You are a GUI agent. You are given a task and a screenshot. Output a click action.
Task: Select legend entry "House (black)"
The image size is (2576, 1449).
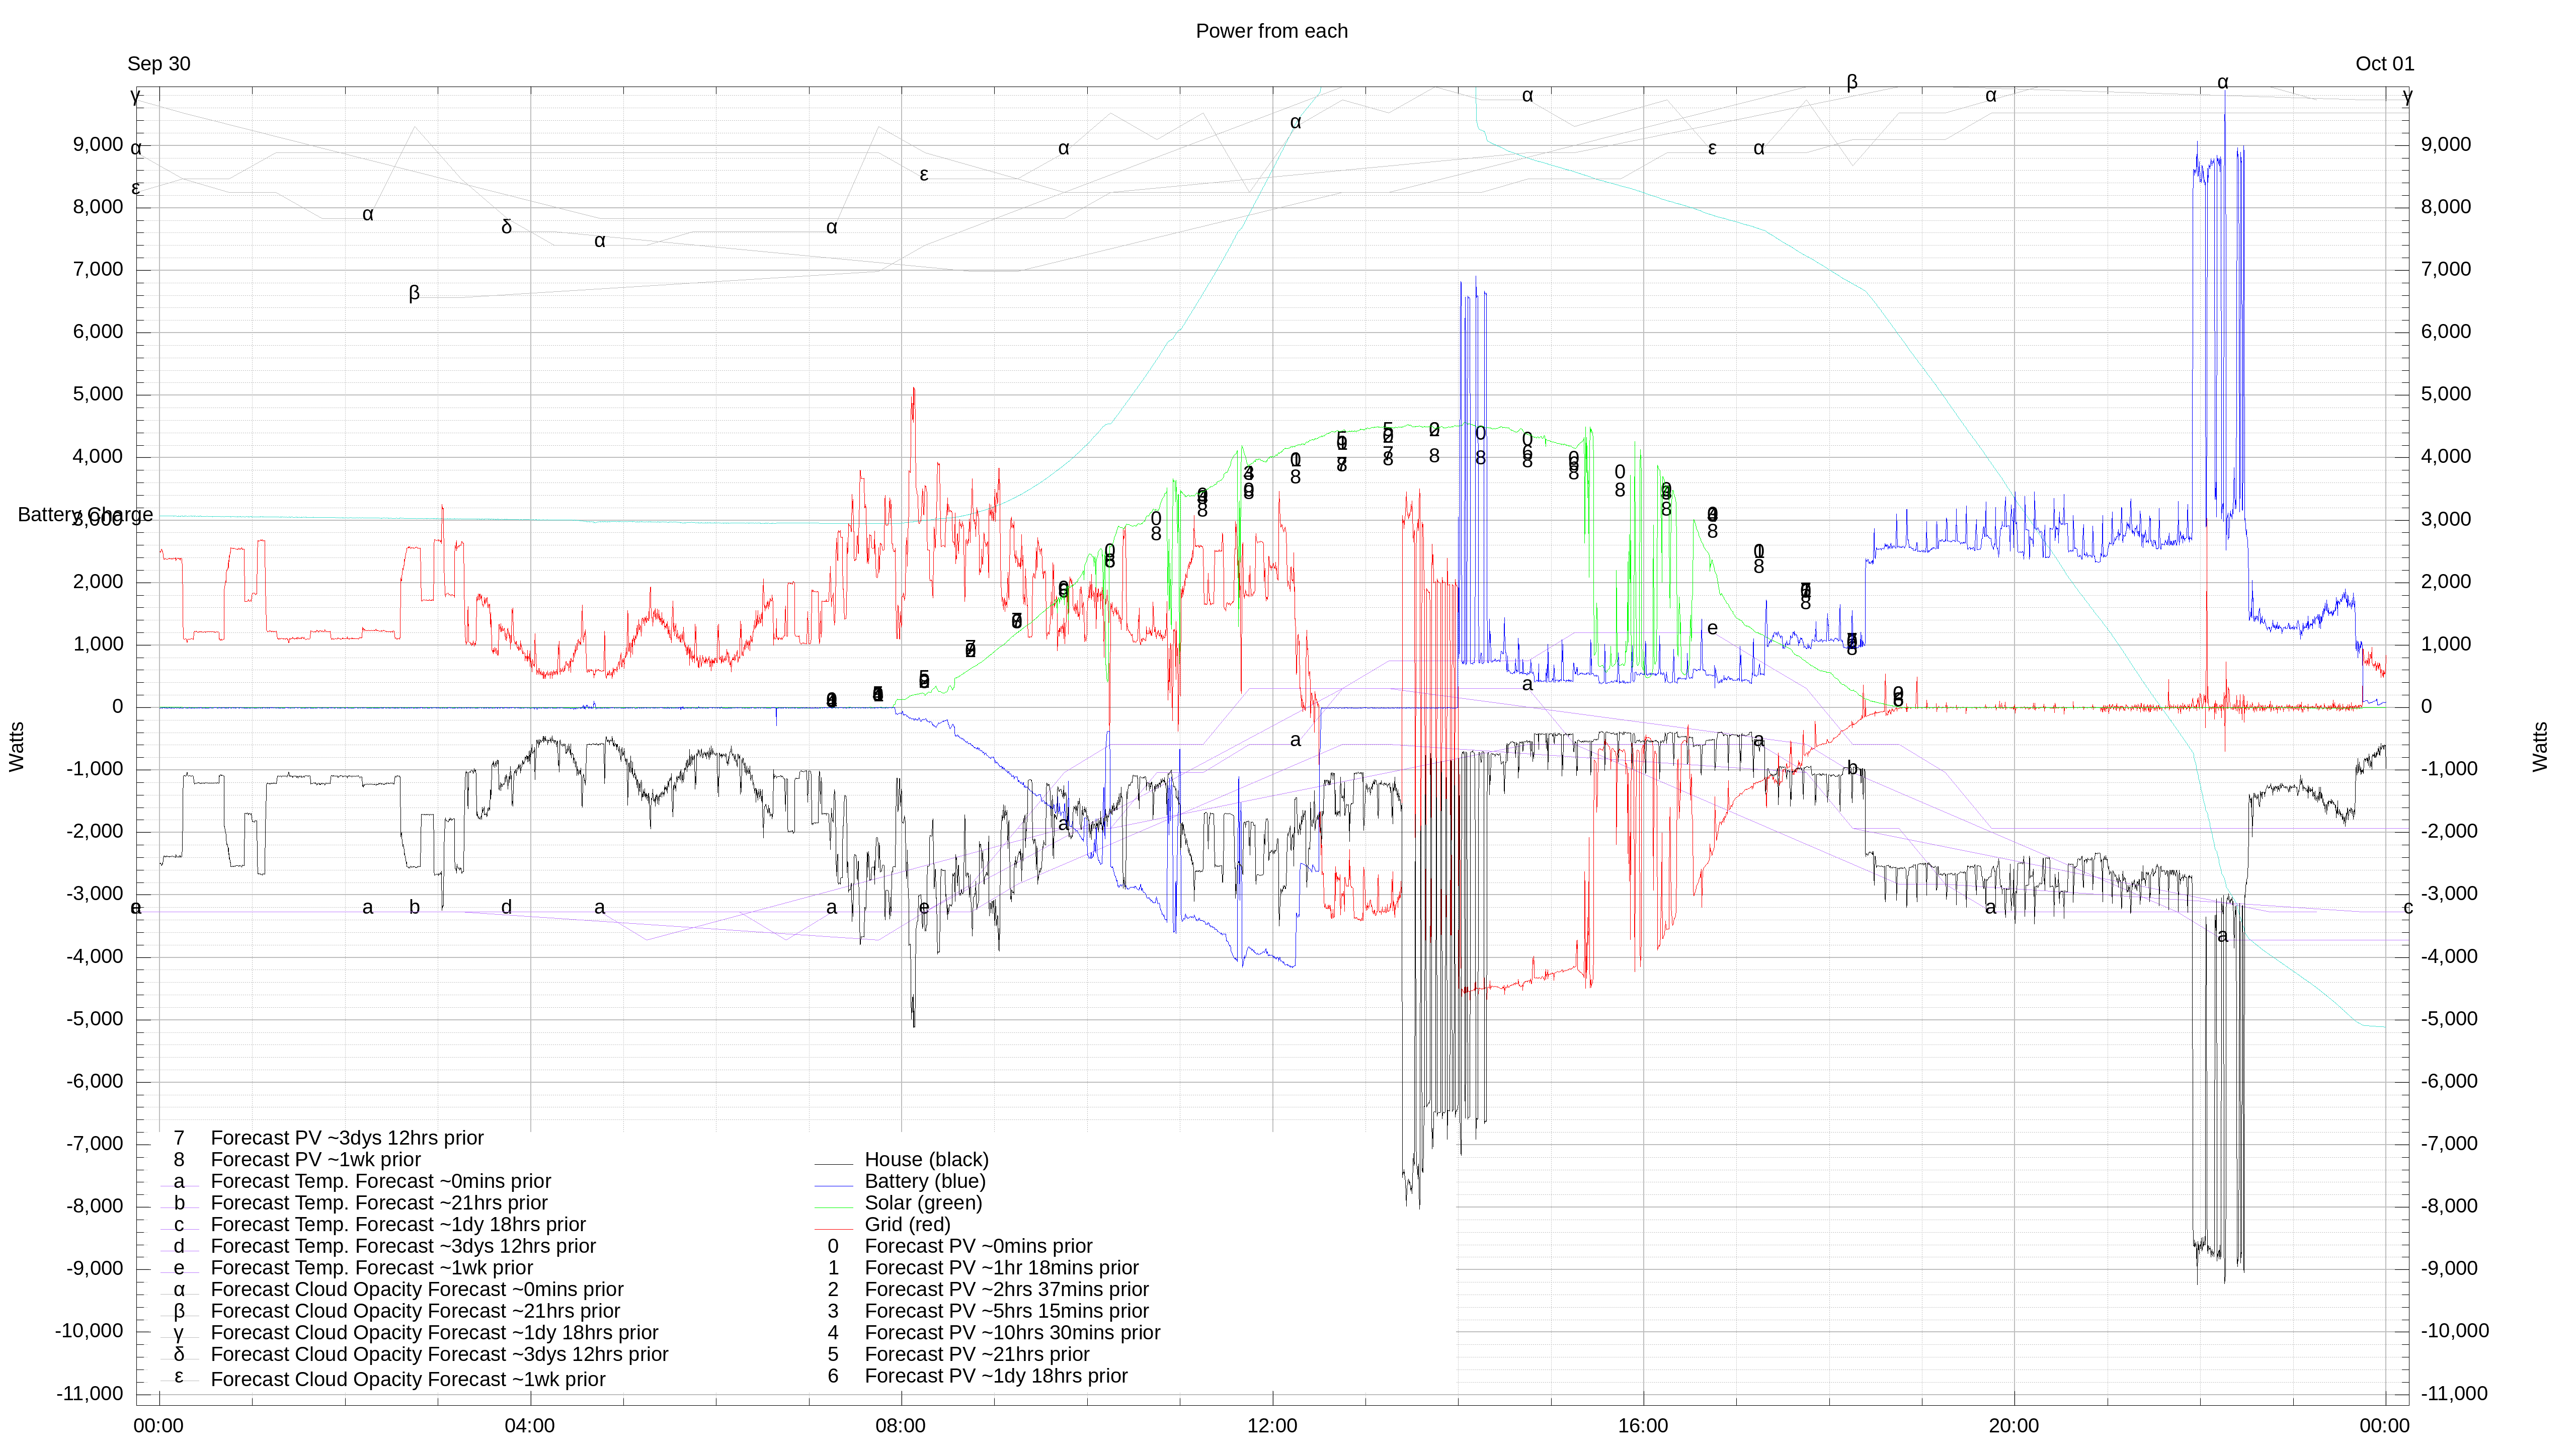[926, 1160]
